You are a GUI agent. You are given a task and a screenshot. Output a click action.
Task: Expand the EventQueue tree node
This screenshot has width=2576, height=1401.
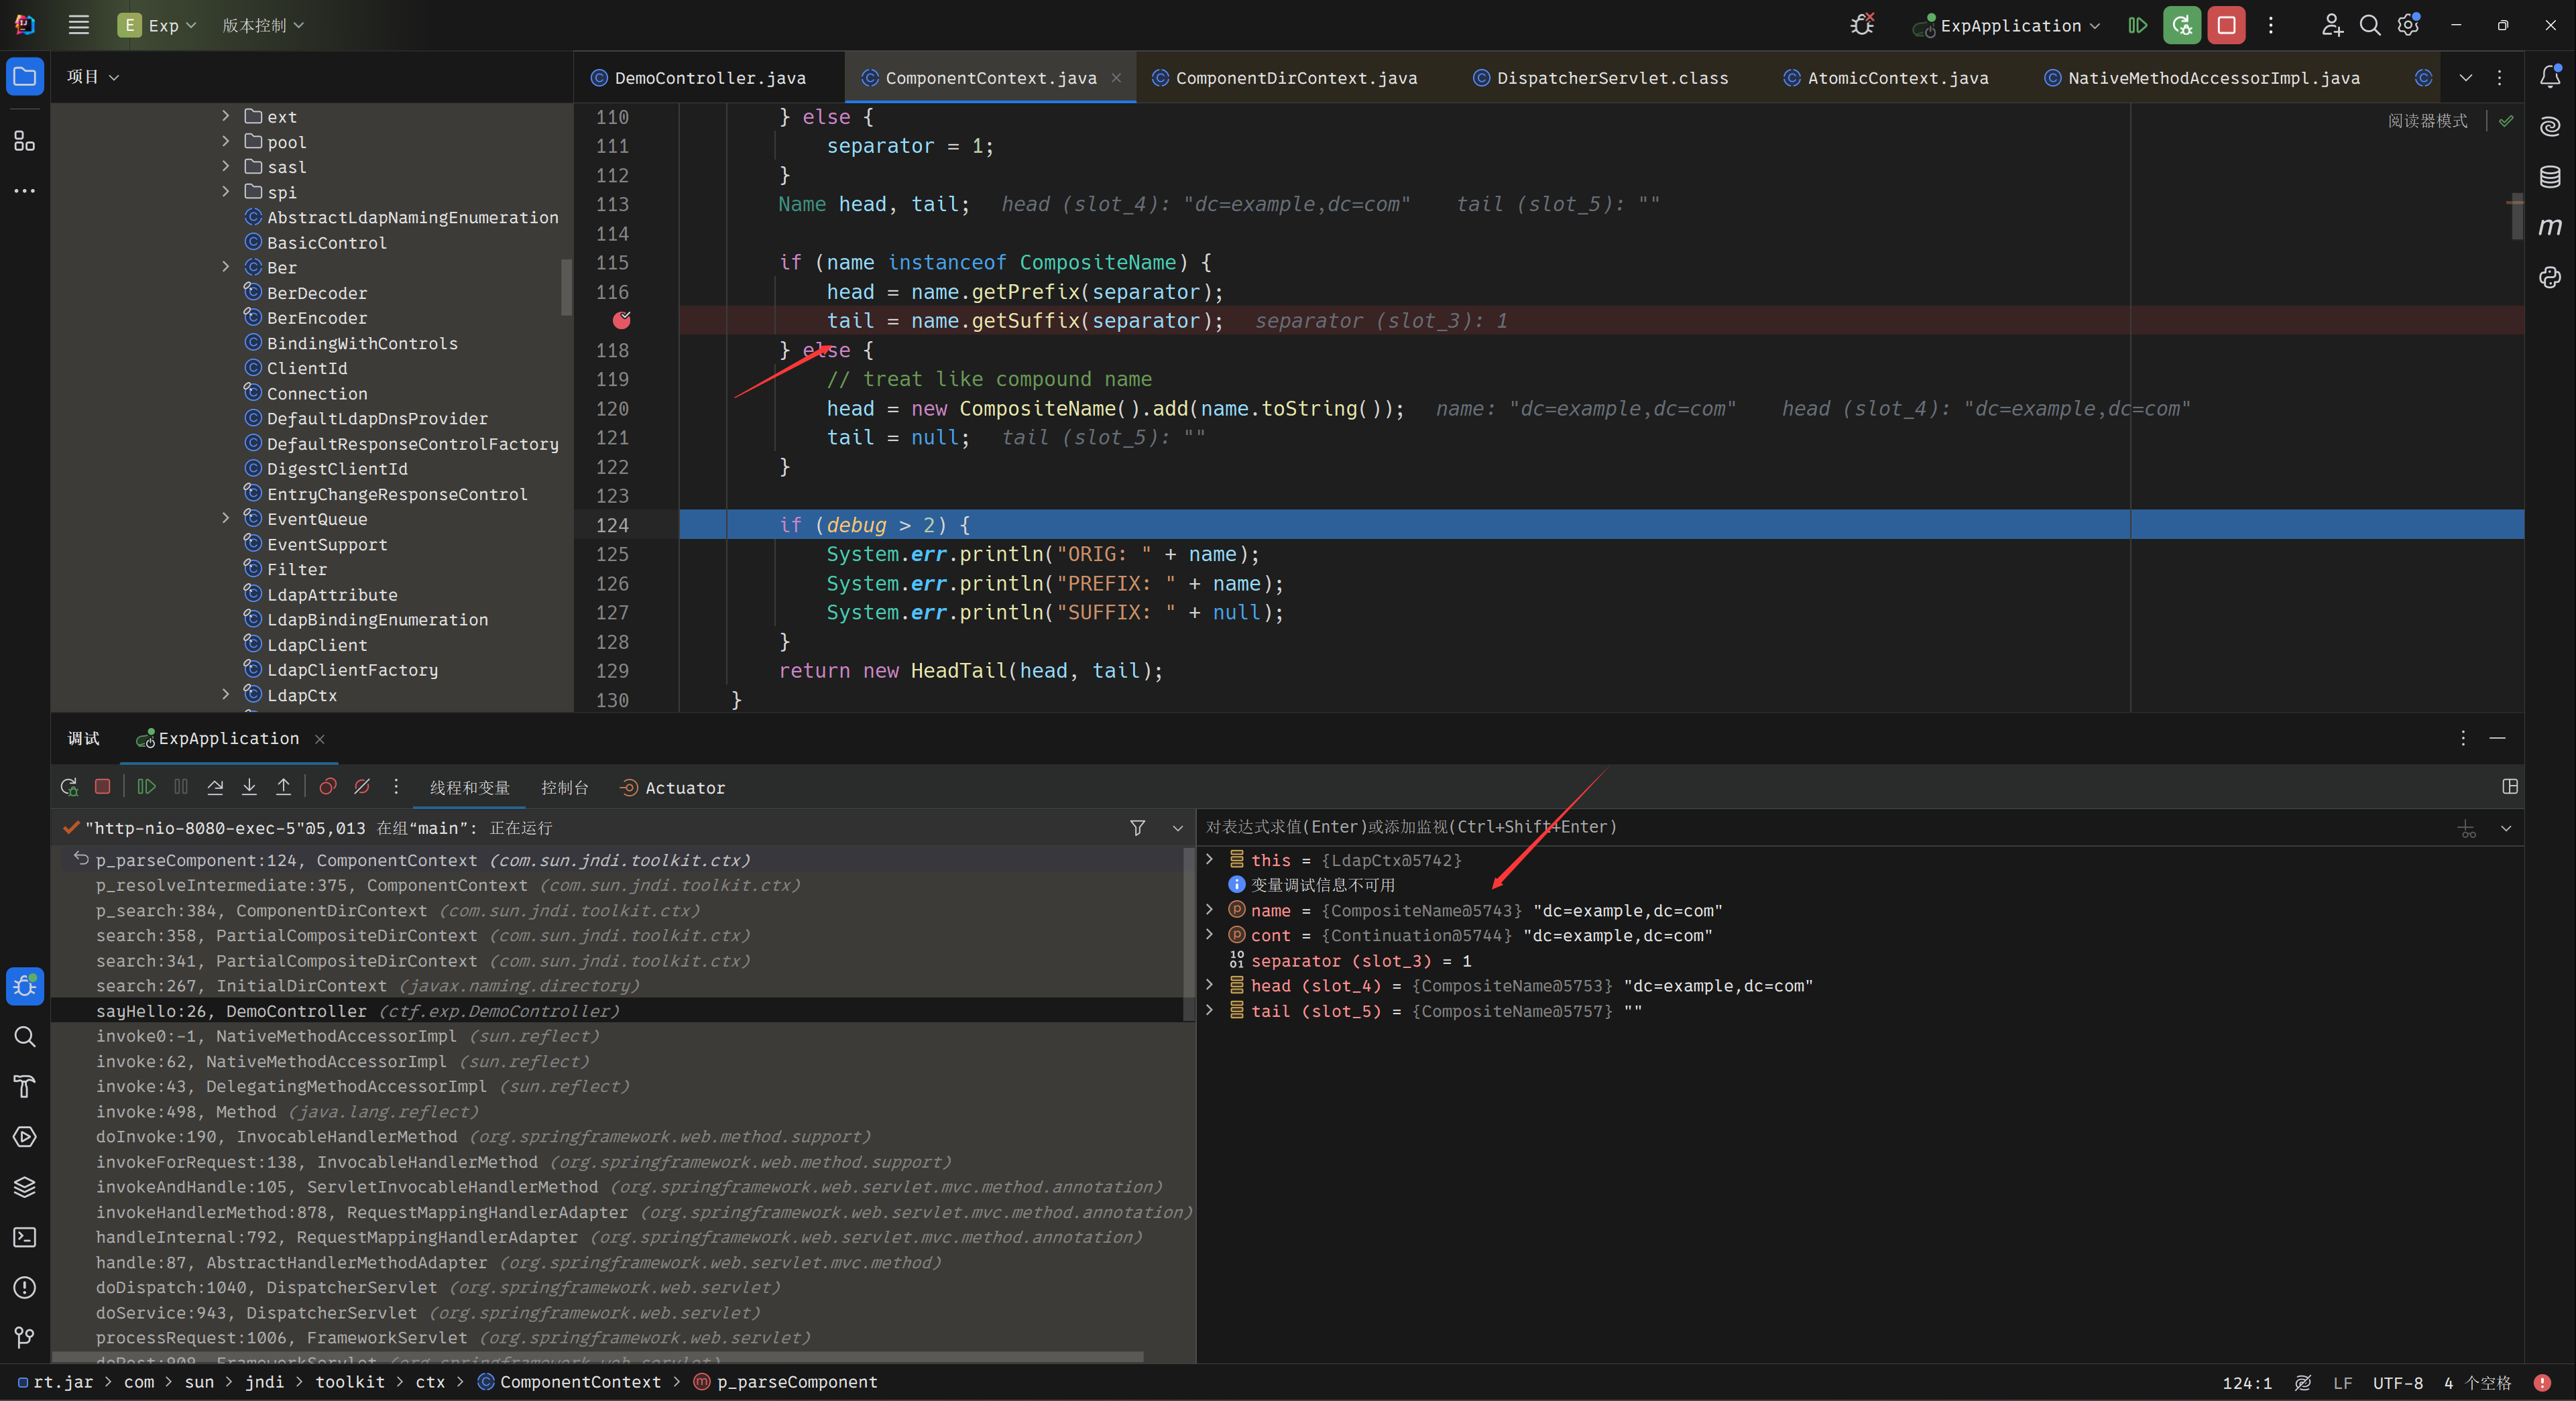[x=226, y=518]
